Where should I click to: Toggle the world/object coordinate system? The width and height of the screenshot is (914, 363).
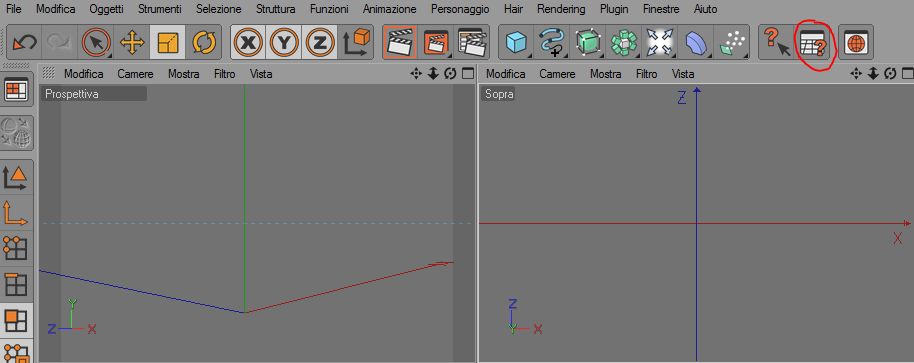tap(356, 42)
